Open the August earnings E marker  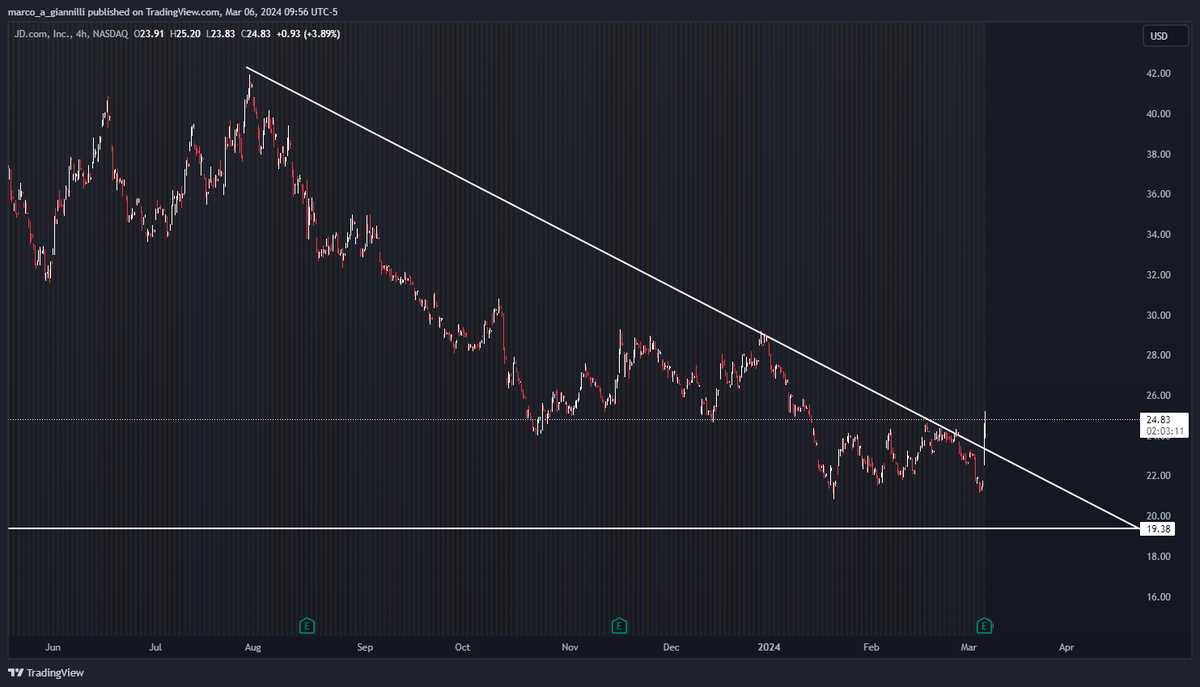click(308, 626)
